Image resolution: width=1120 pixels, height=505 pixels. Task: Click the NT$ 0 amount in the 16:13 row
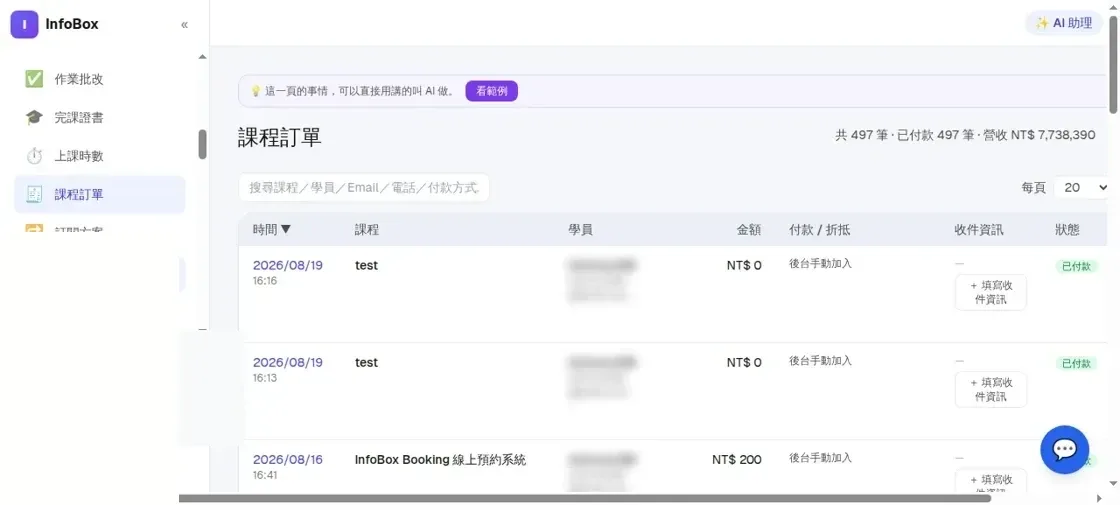(744, 363)
